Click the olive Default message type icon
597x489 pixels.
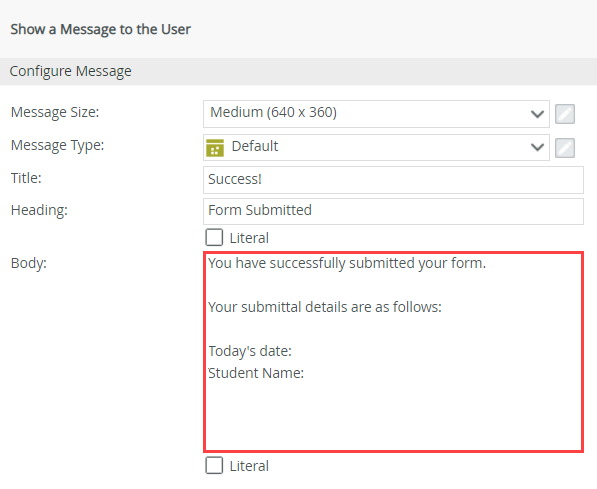click(215, 148)
